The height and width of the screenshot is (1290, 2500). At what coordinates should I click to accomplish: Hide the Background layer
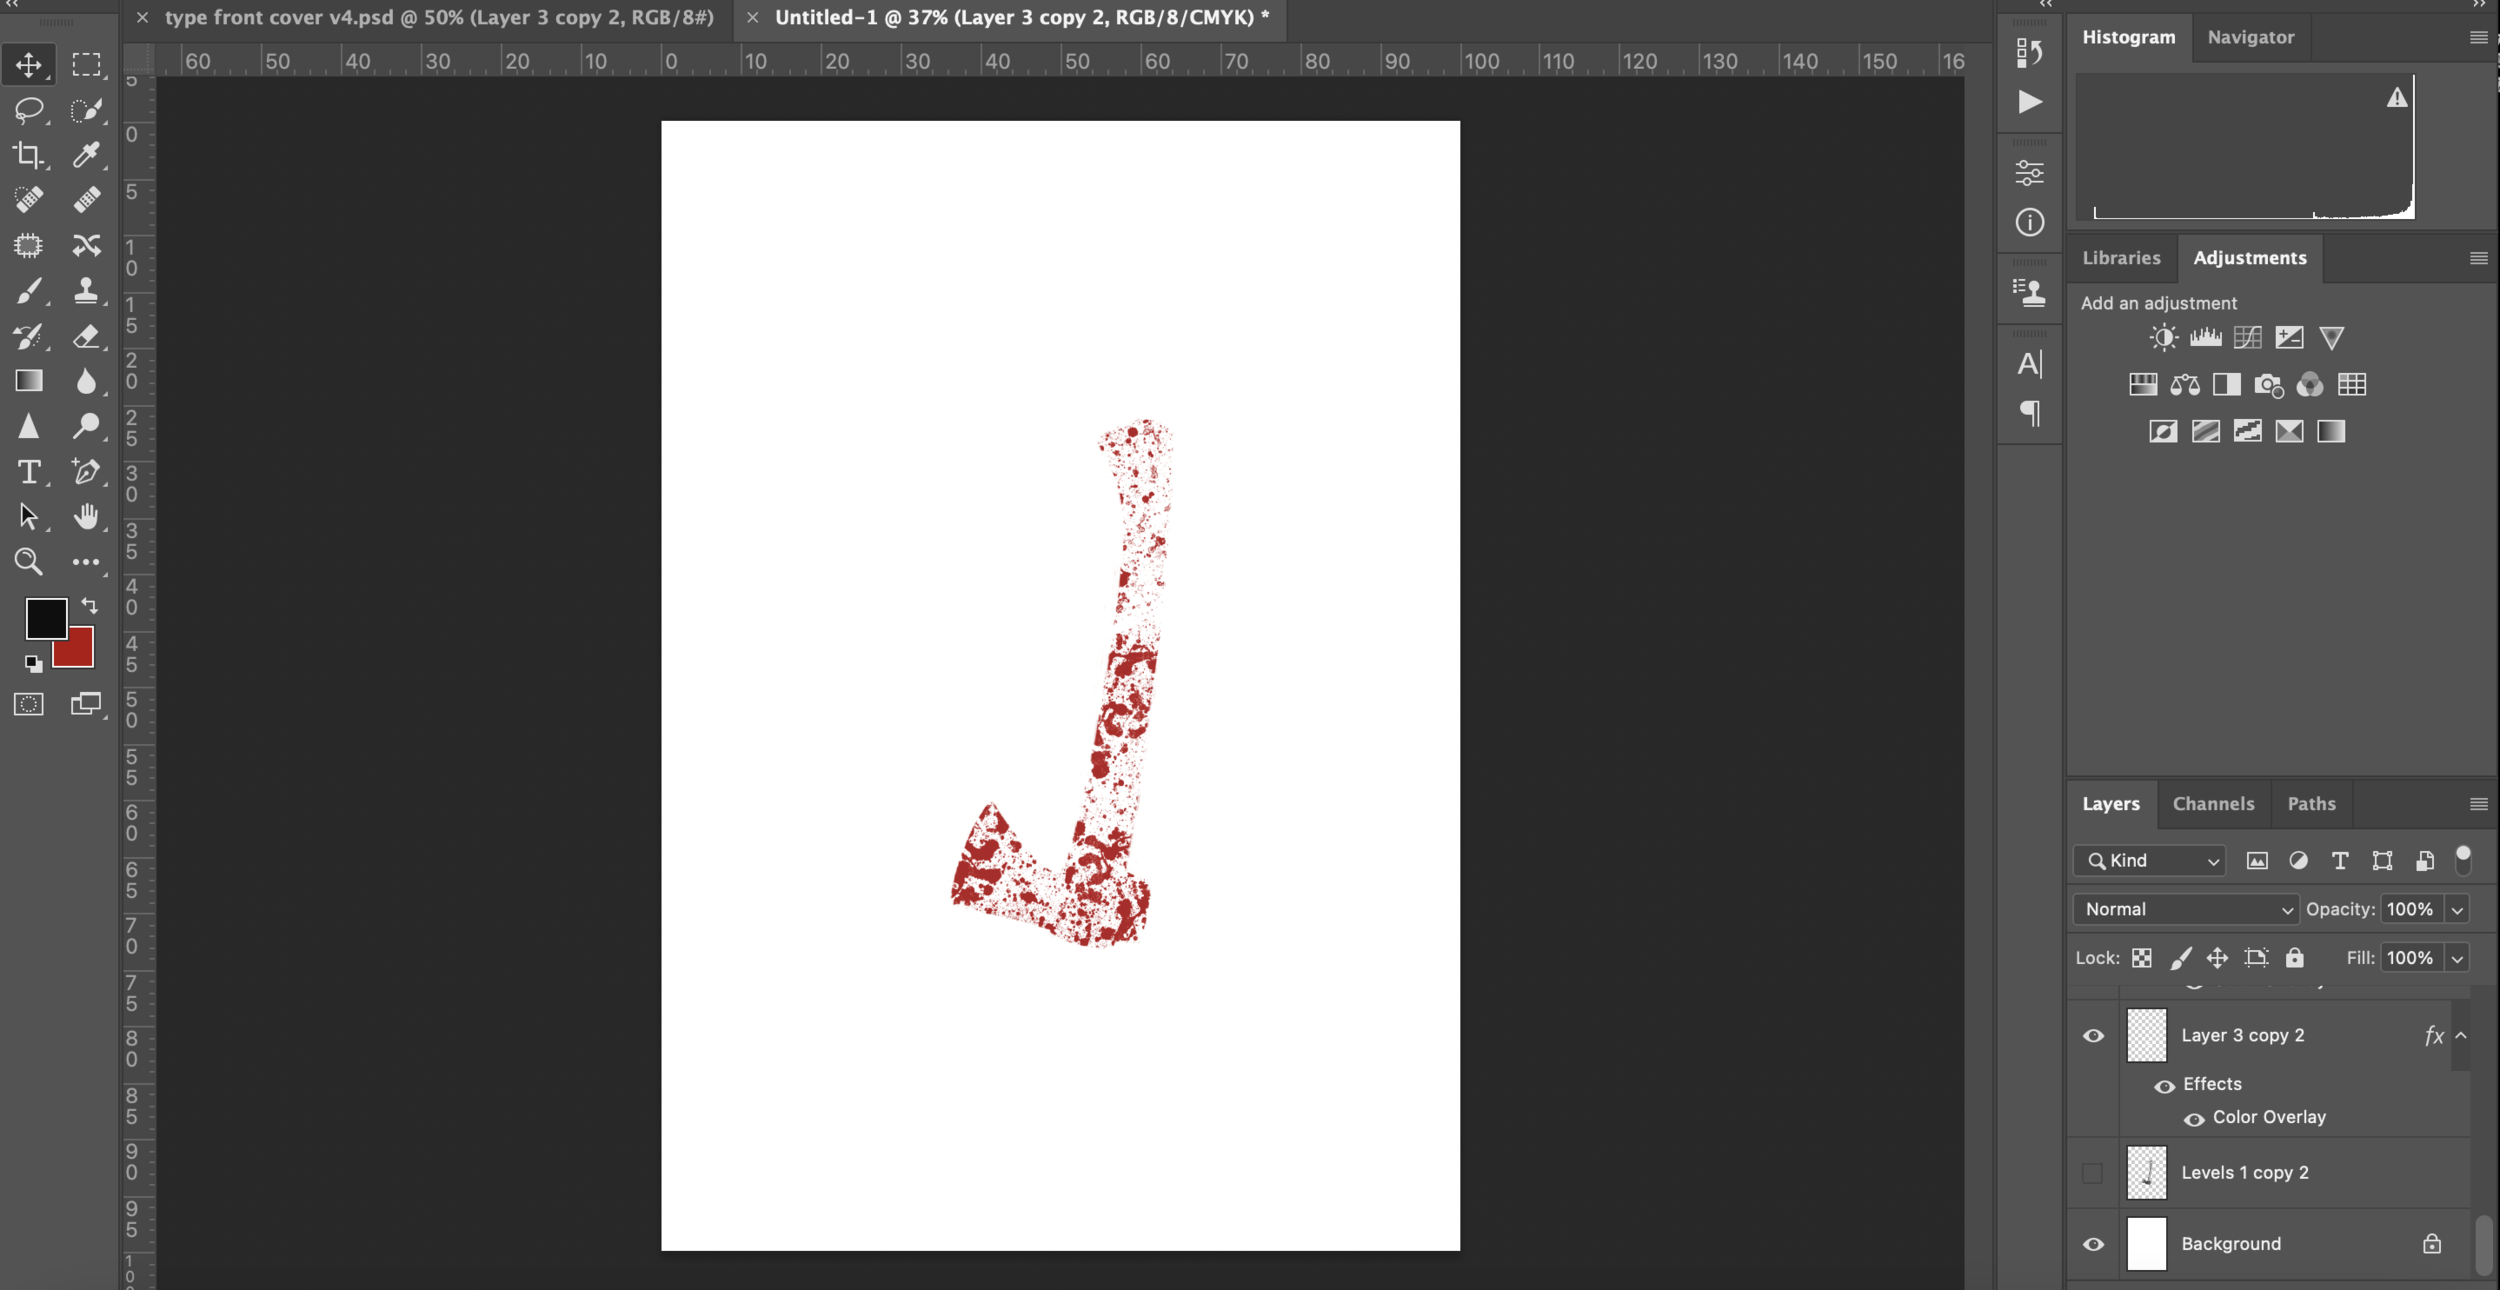2093,1244
